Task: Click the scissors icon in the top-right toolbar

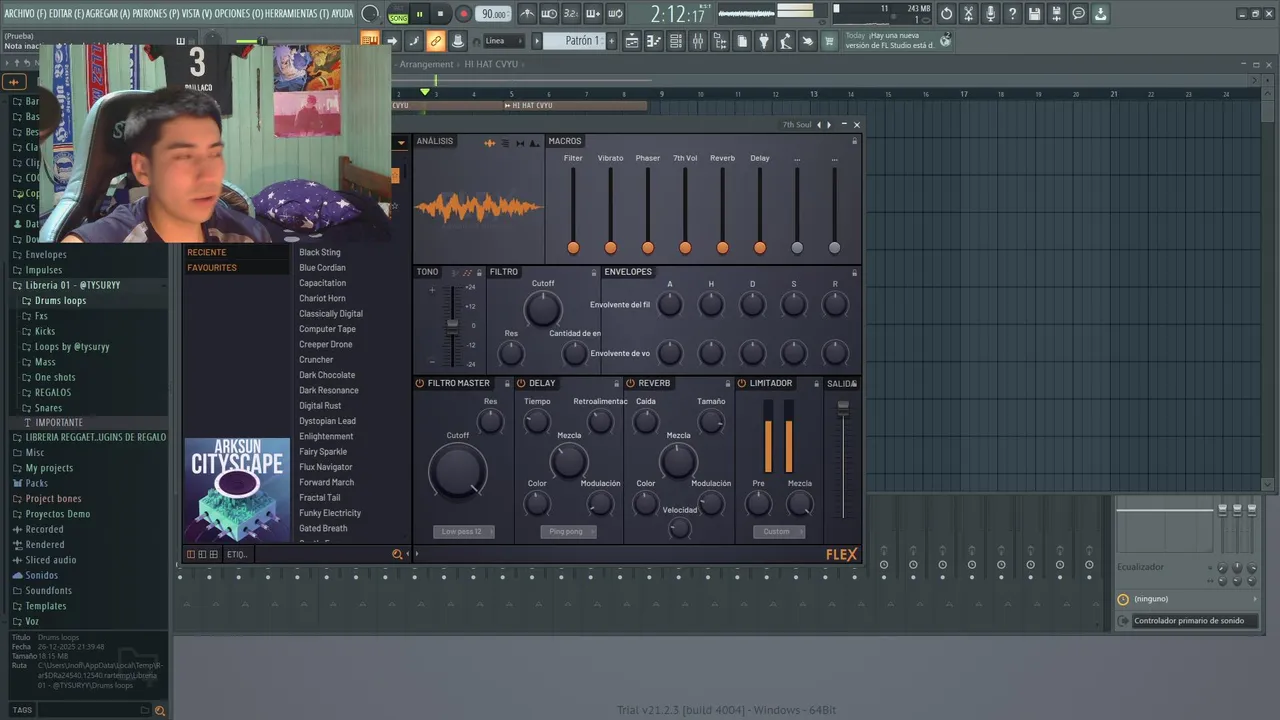Action: tap(968, 14)
